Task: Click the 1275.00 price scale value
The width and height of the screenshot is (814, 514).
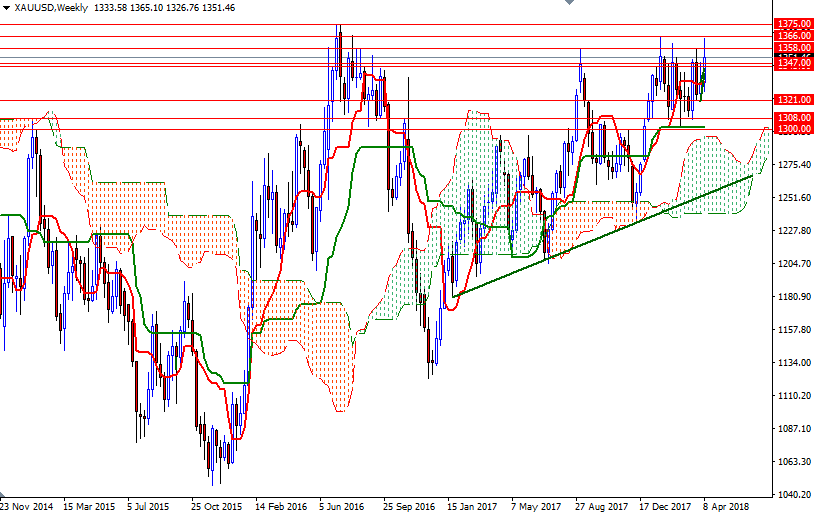Action: click(x=792, y=164)
